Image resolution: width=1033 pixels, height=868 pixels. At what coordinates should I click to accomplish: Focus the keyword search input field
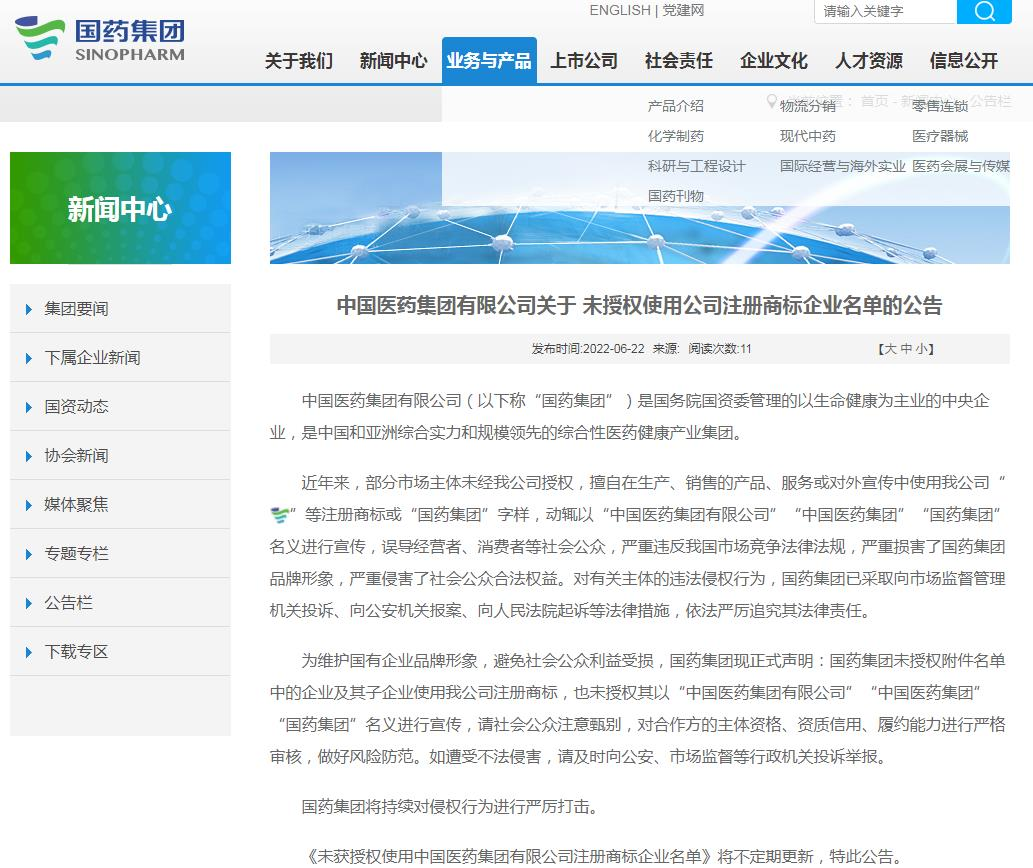tap(885, 11)
